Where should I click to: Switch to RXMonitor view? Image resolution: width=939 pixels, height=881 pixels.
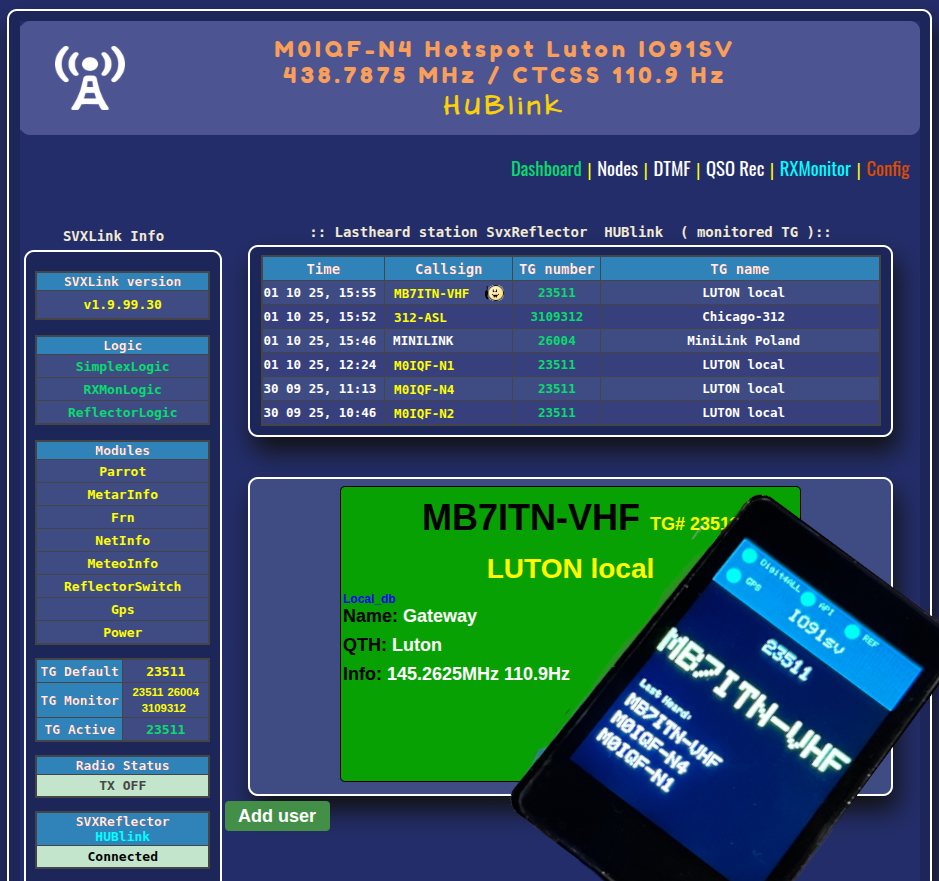pos(815,169)
